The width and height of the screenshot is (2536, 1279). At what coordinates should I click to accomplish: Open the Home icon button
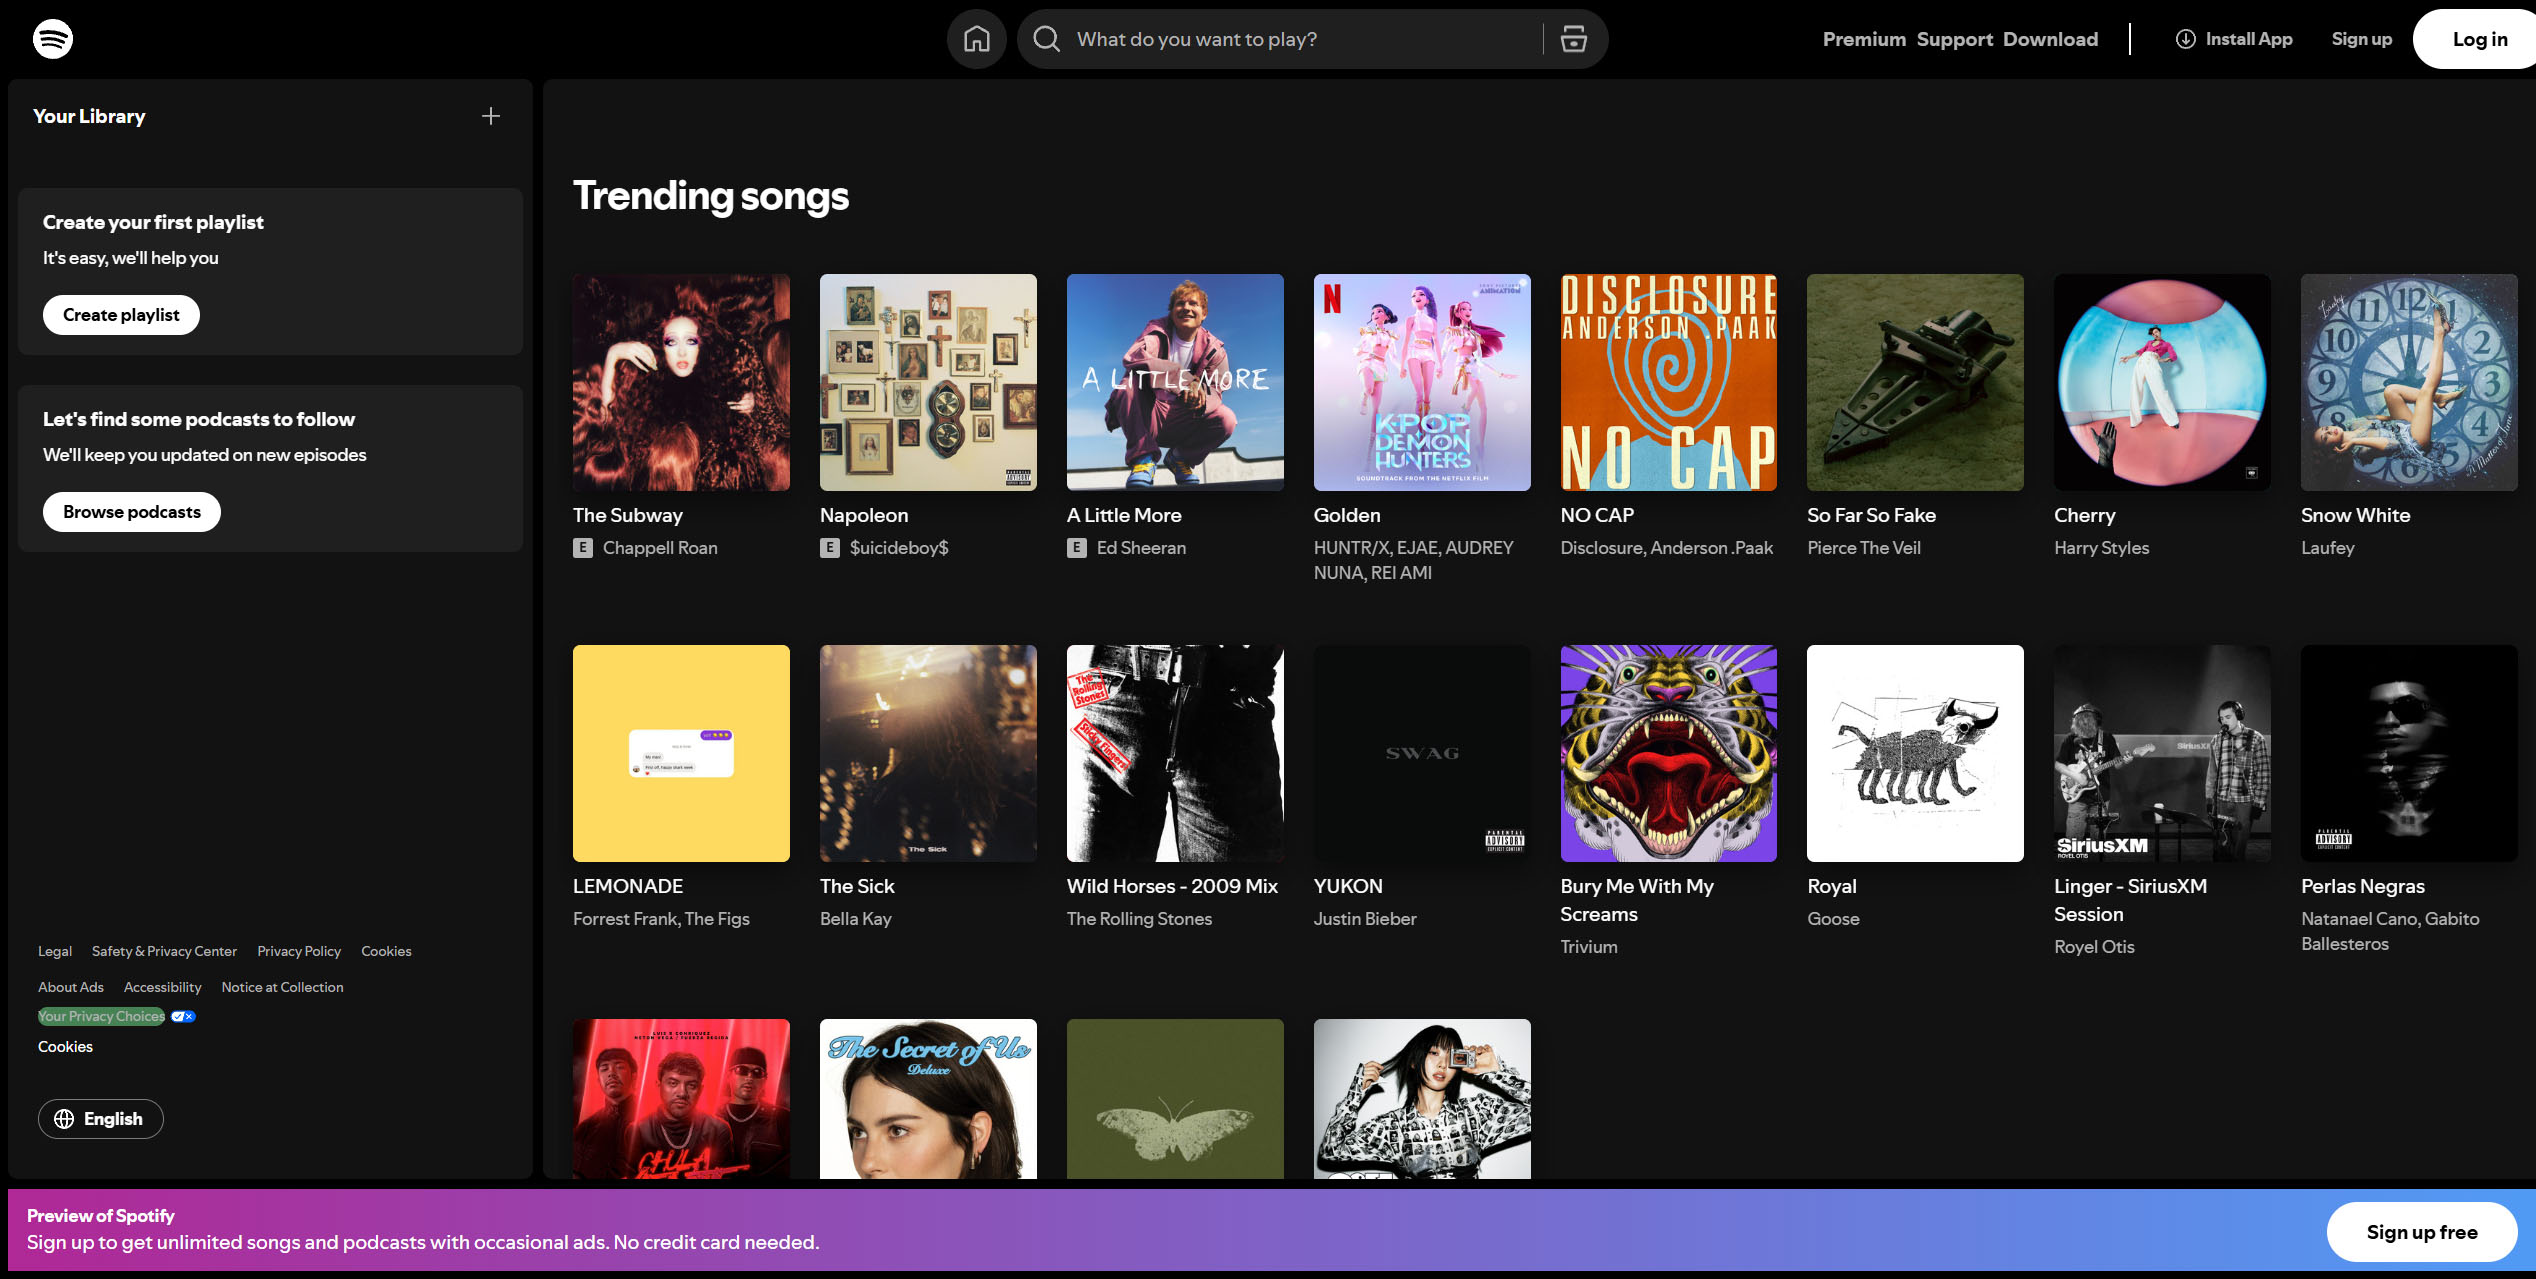976,39
